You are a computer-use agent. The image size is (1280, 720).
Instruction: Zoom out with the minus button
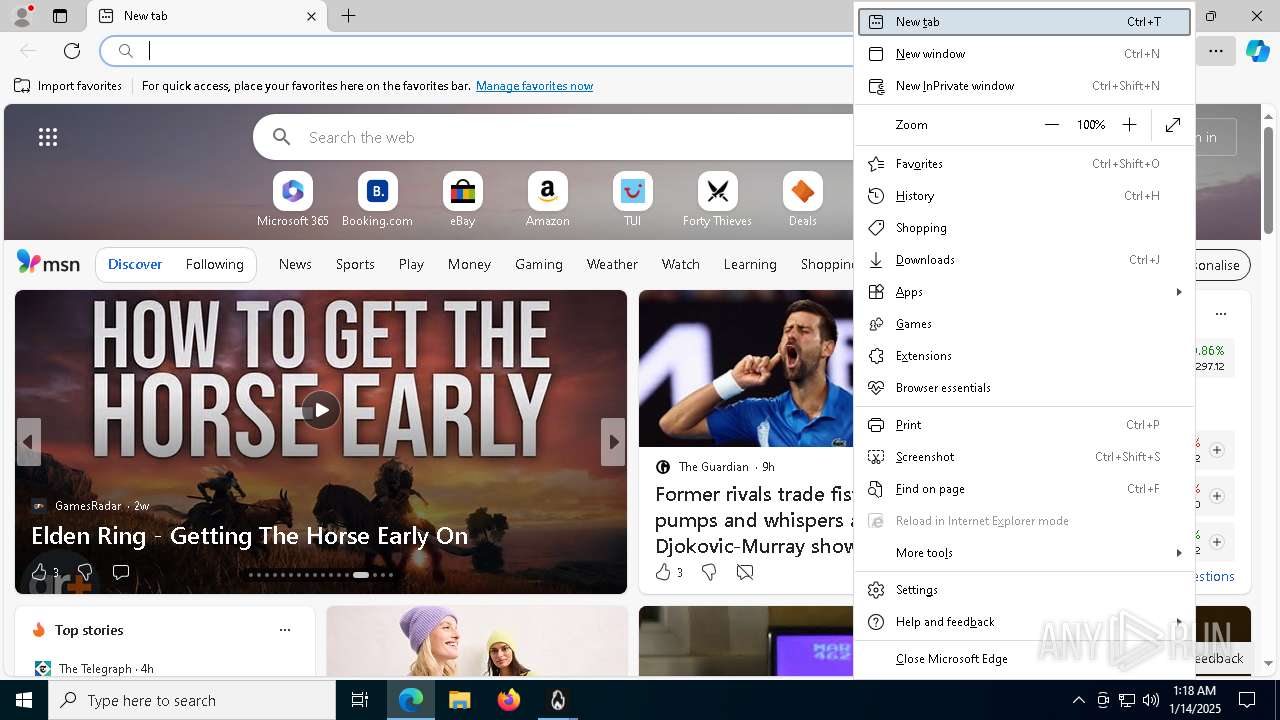coord(1051,125)
